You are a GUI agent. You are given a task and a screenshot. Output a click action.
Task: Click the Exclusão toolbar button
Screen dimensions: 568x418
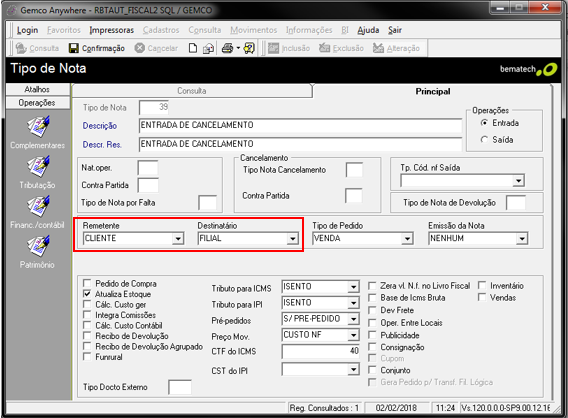(341, 48)
